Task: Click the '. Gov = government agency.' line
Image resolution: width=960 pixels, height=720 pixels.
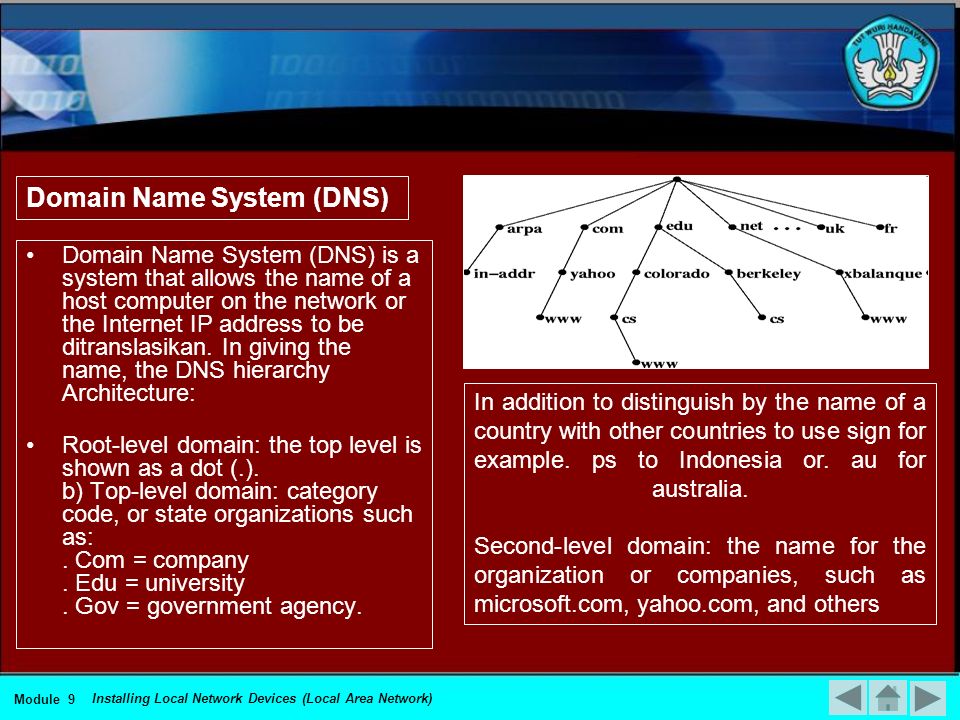Action: [212, 606]
